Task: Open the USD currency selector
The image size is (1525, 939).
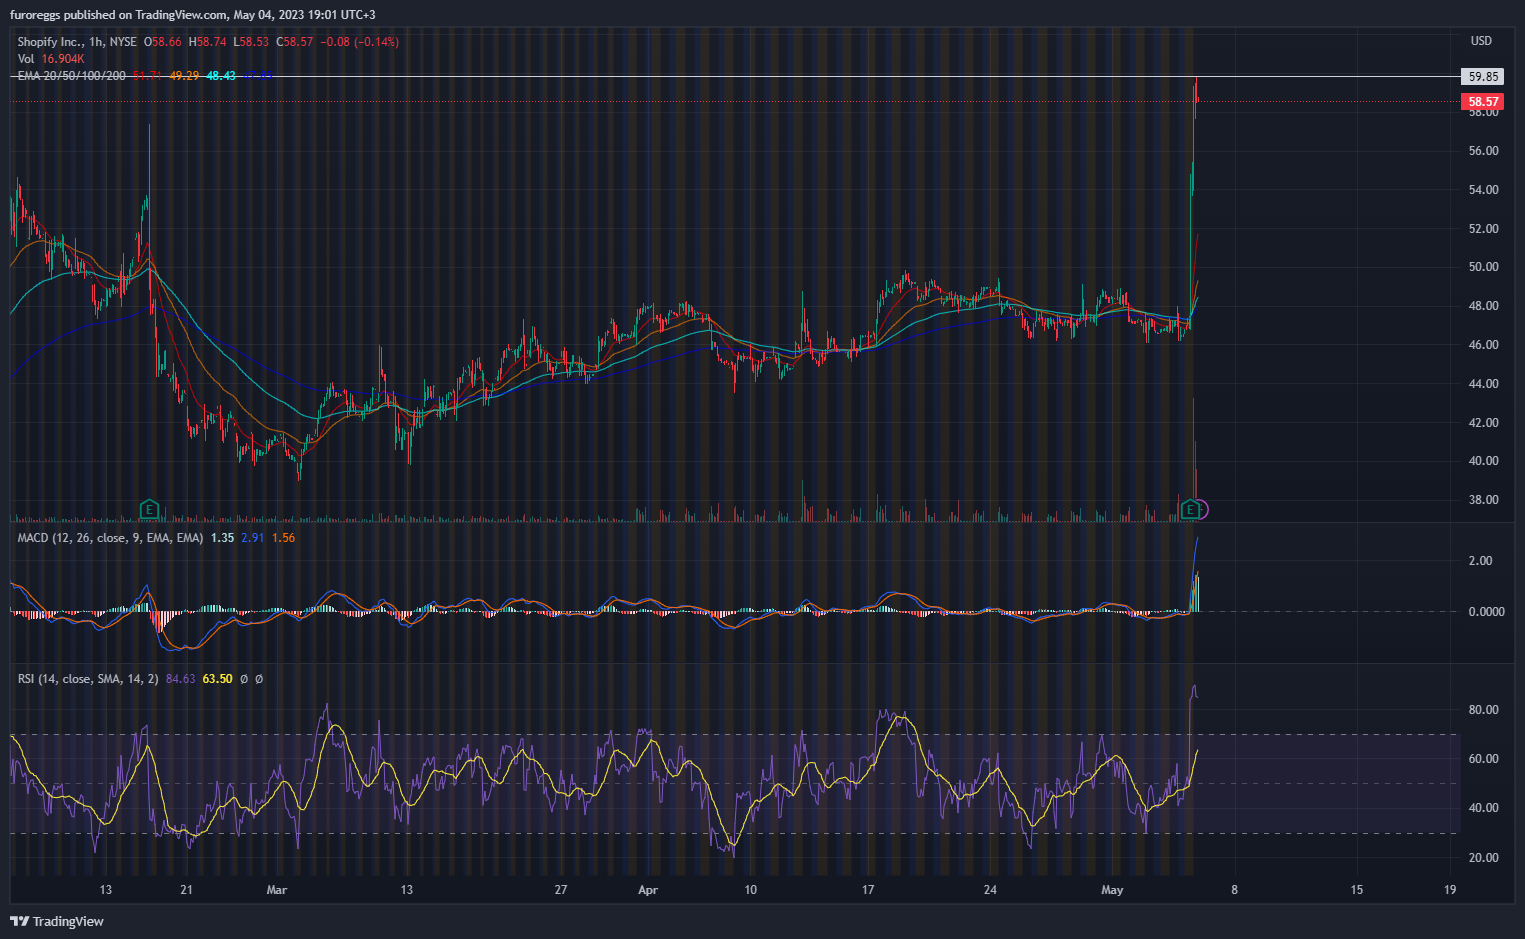Action: click(1481, 41)
